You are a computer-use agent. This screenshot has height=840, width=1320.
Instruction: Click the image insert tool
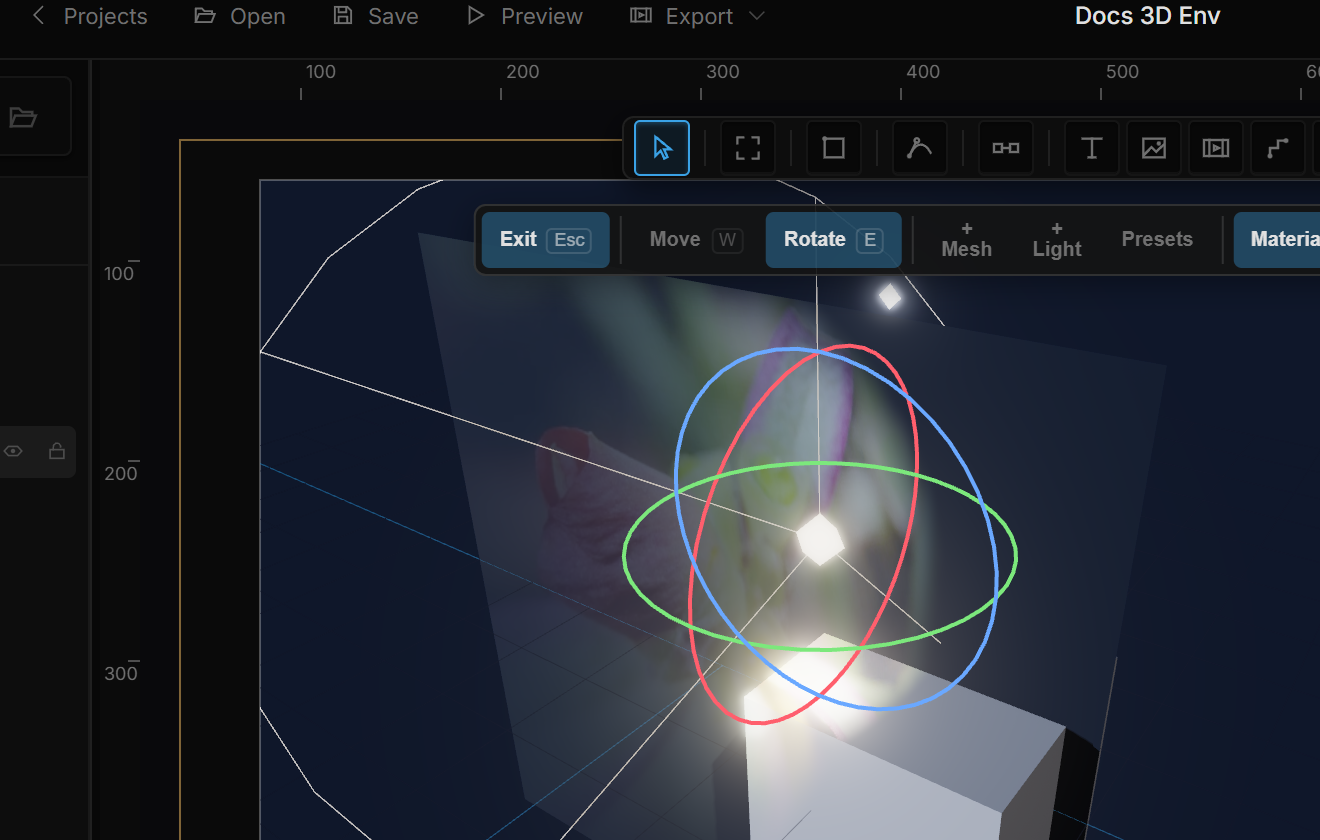1154,148
